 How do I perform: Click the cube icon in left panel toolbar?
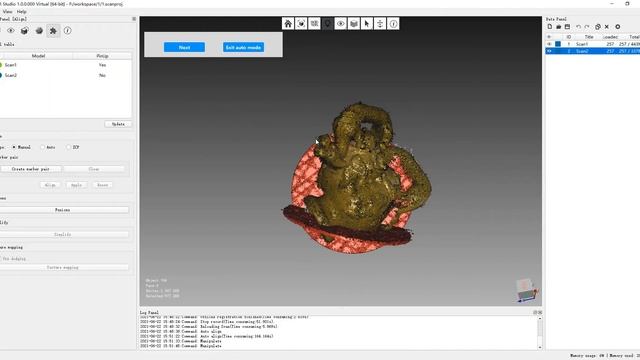24,31
